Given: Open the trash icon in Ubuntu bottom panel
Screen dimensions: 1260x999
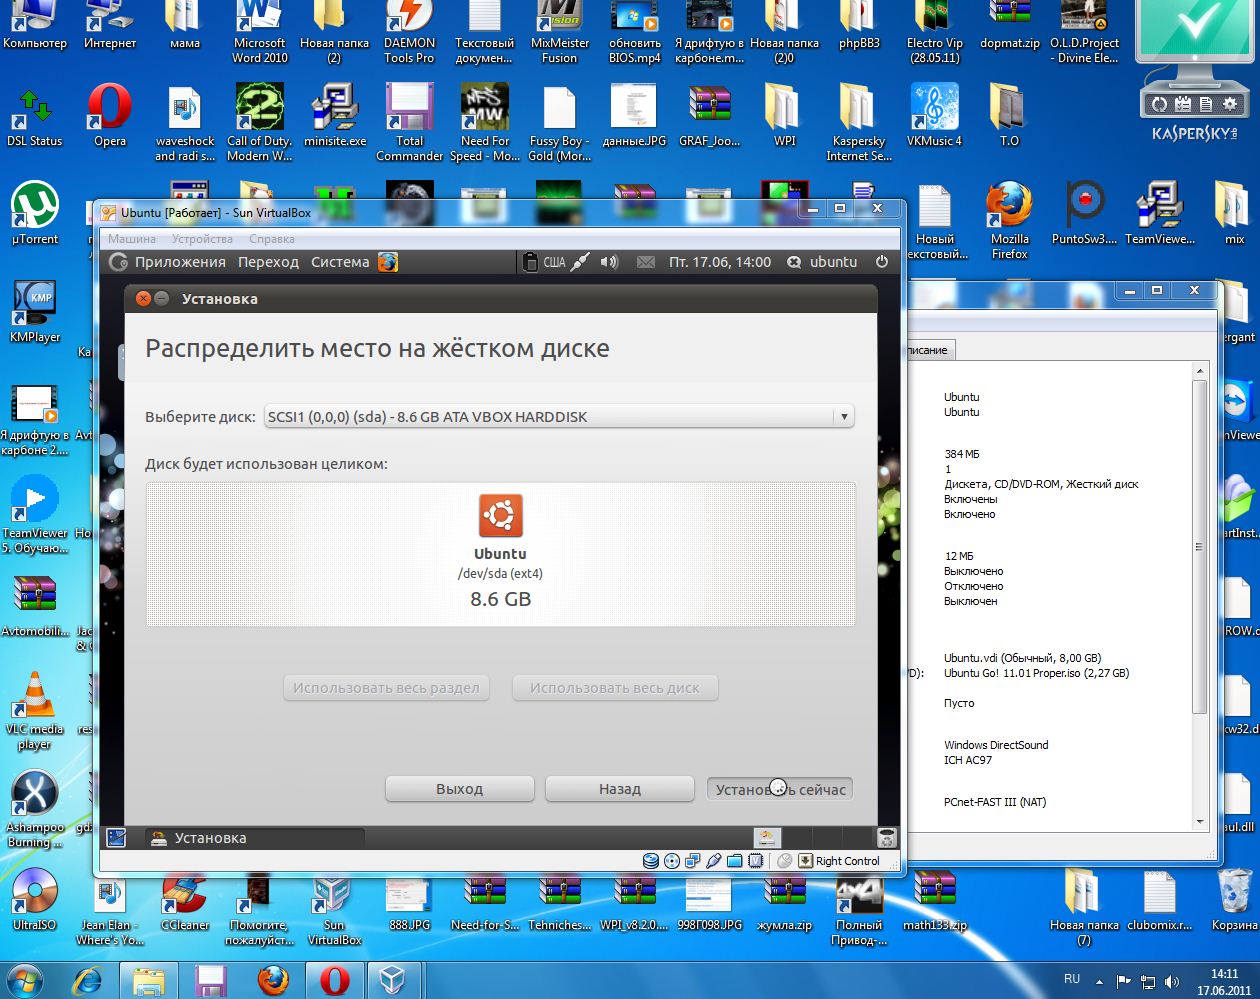Looking at the screenshot, I should coord(886,838).
